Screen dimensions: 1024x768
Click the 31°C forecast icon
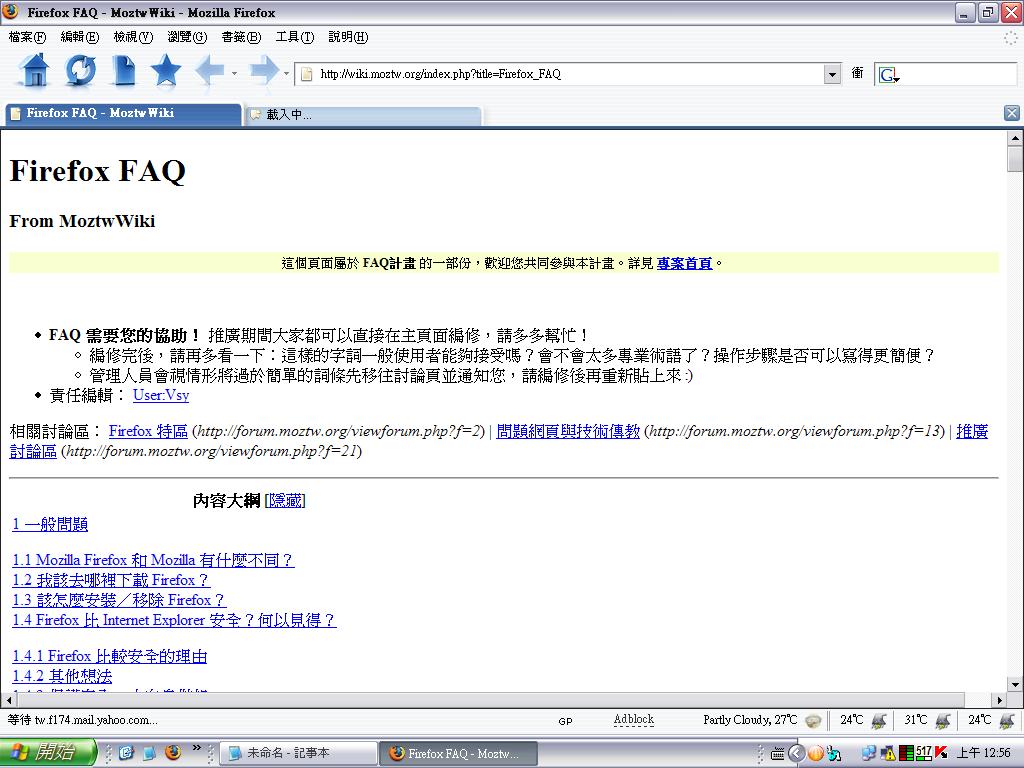942,720
